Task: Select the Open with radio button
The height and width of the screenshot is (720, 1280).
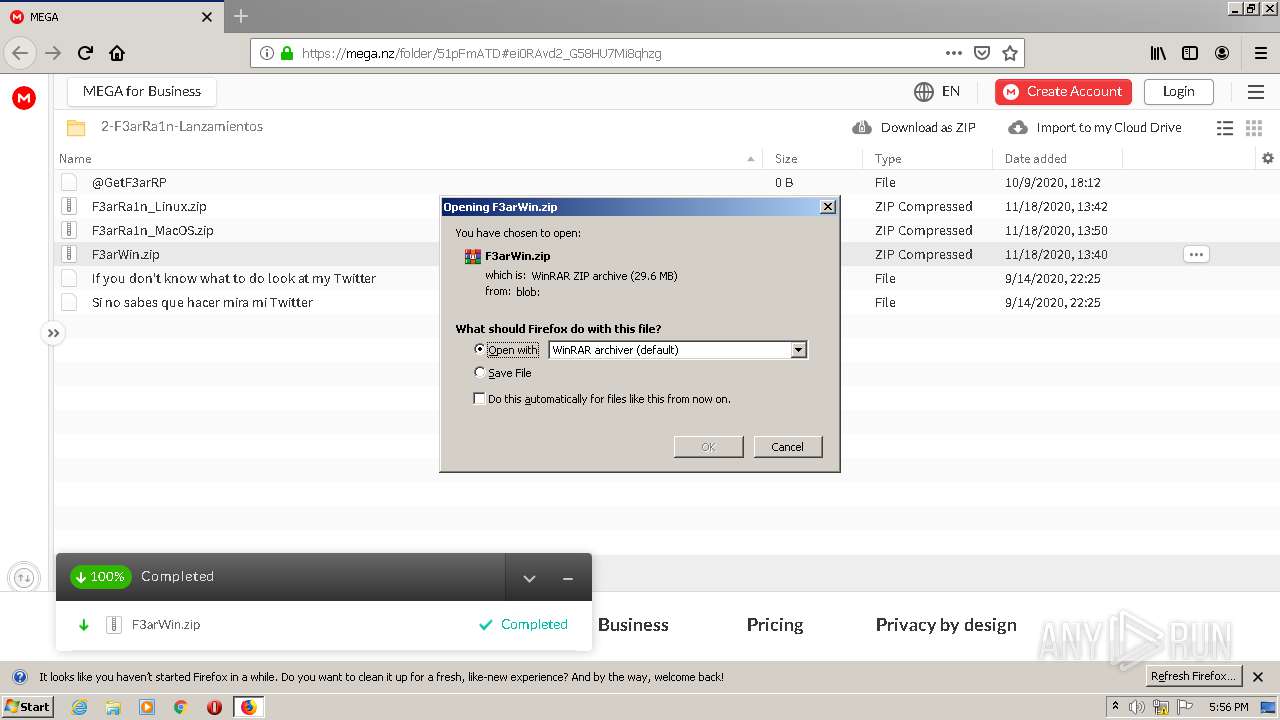Action: tap(480, 349)
